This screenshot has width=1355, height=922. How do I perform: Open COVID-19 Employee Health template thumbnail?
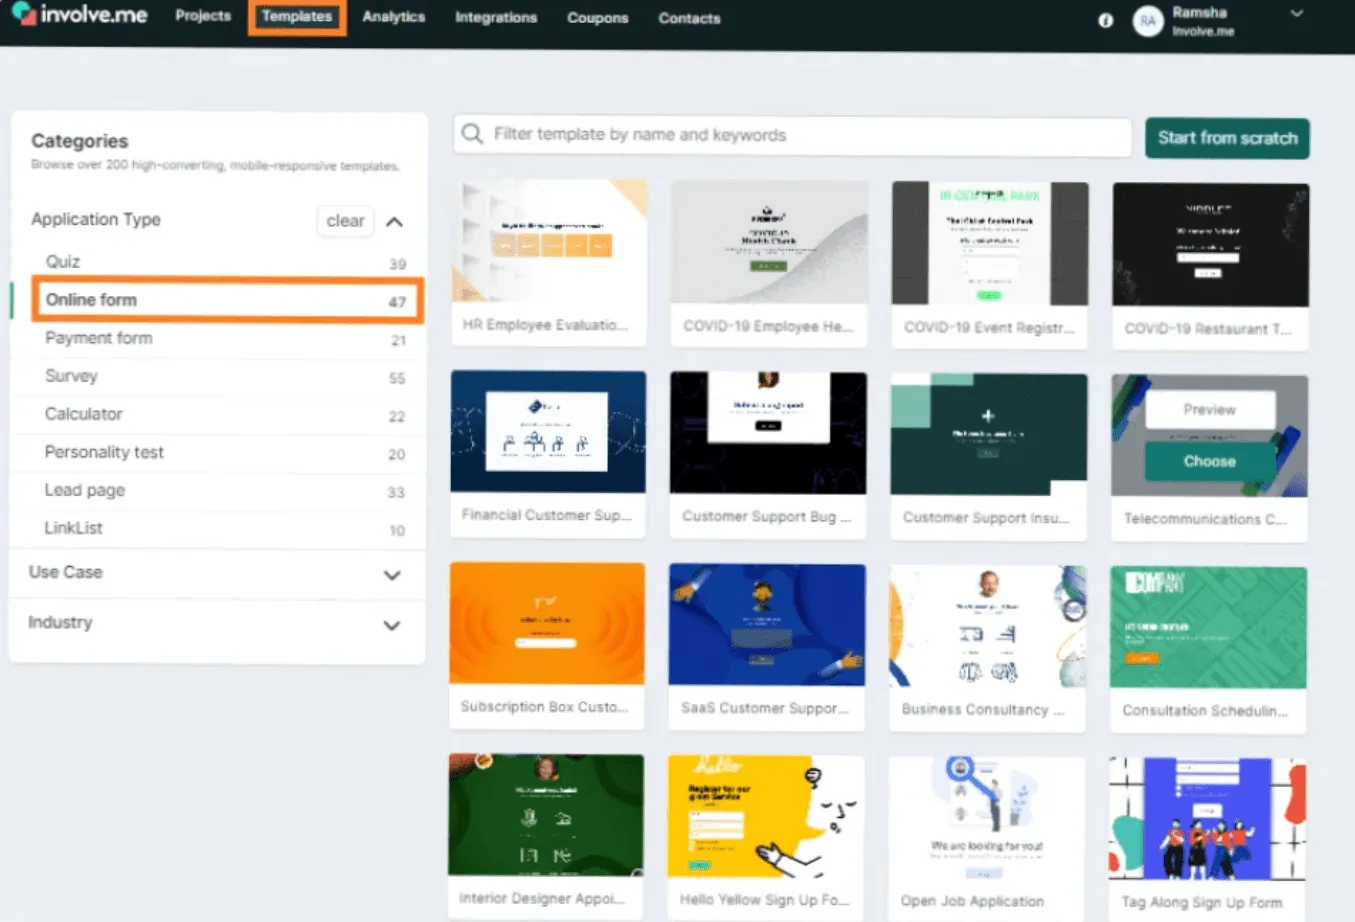[x=769, y=242]
